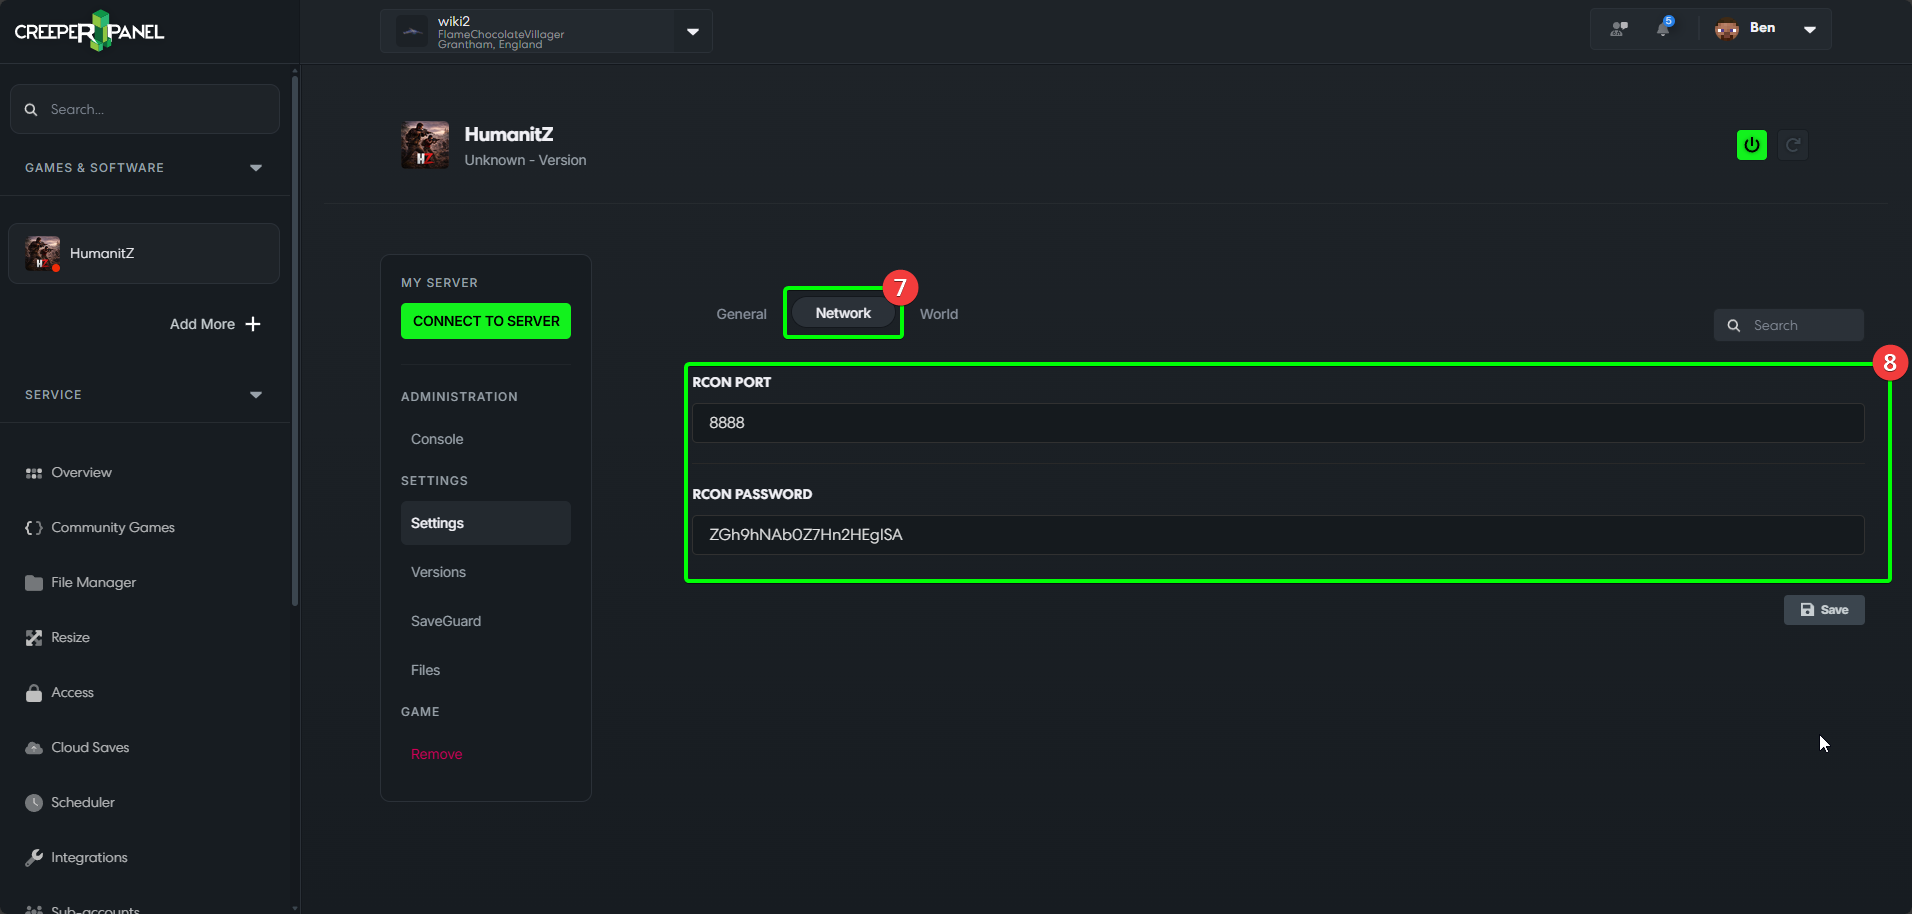Open Cloud Saves in sidebar
The width and height of the screenshot is (1912, 914).
point(90,747)
